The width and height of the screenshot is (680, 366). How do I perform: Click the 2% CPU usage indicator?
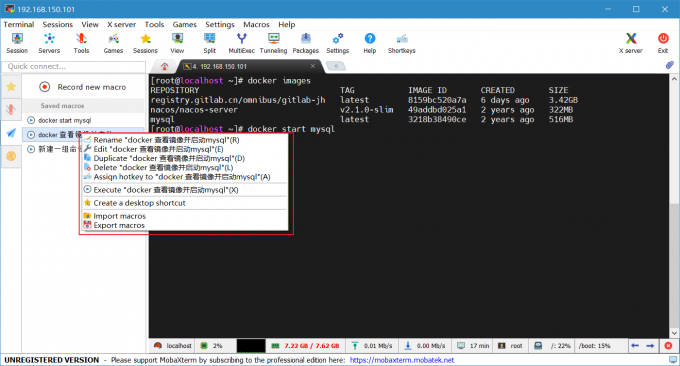coord(212,346)
